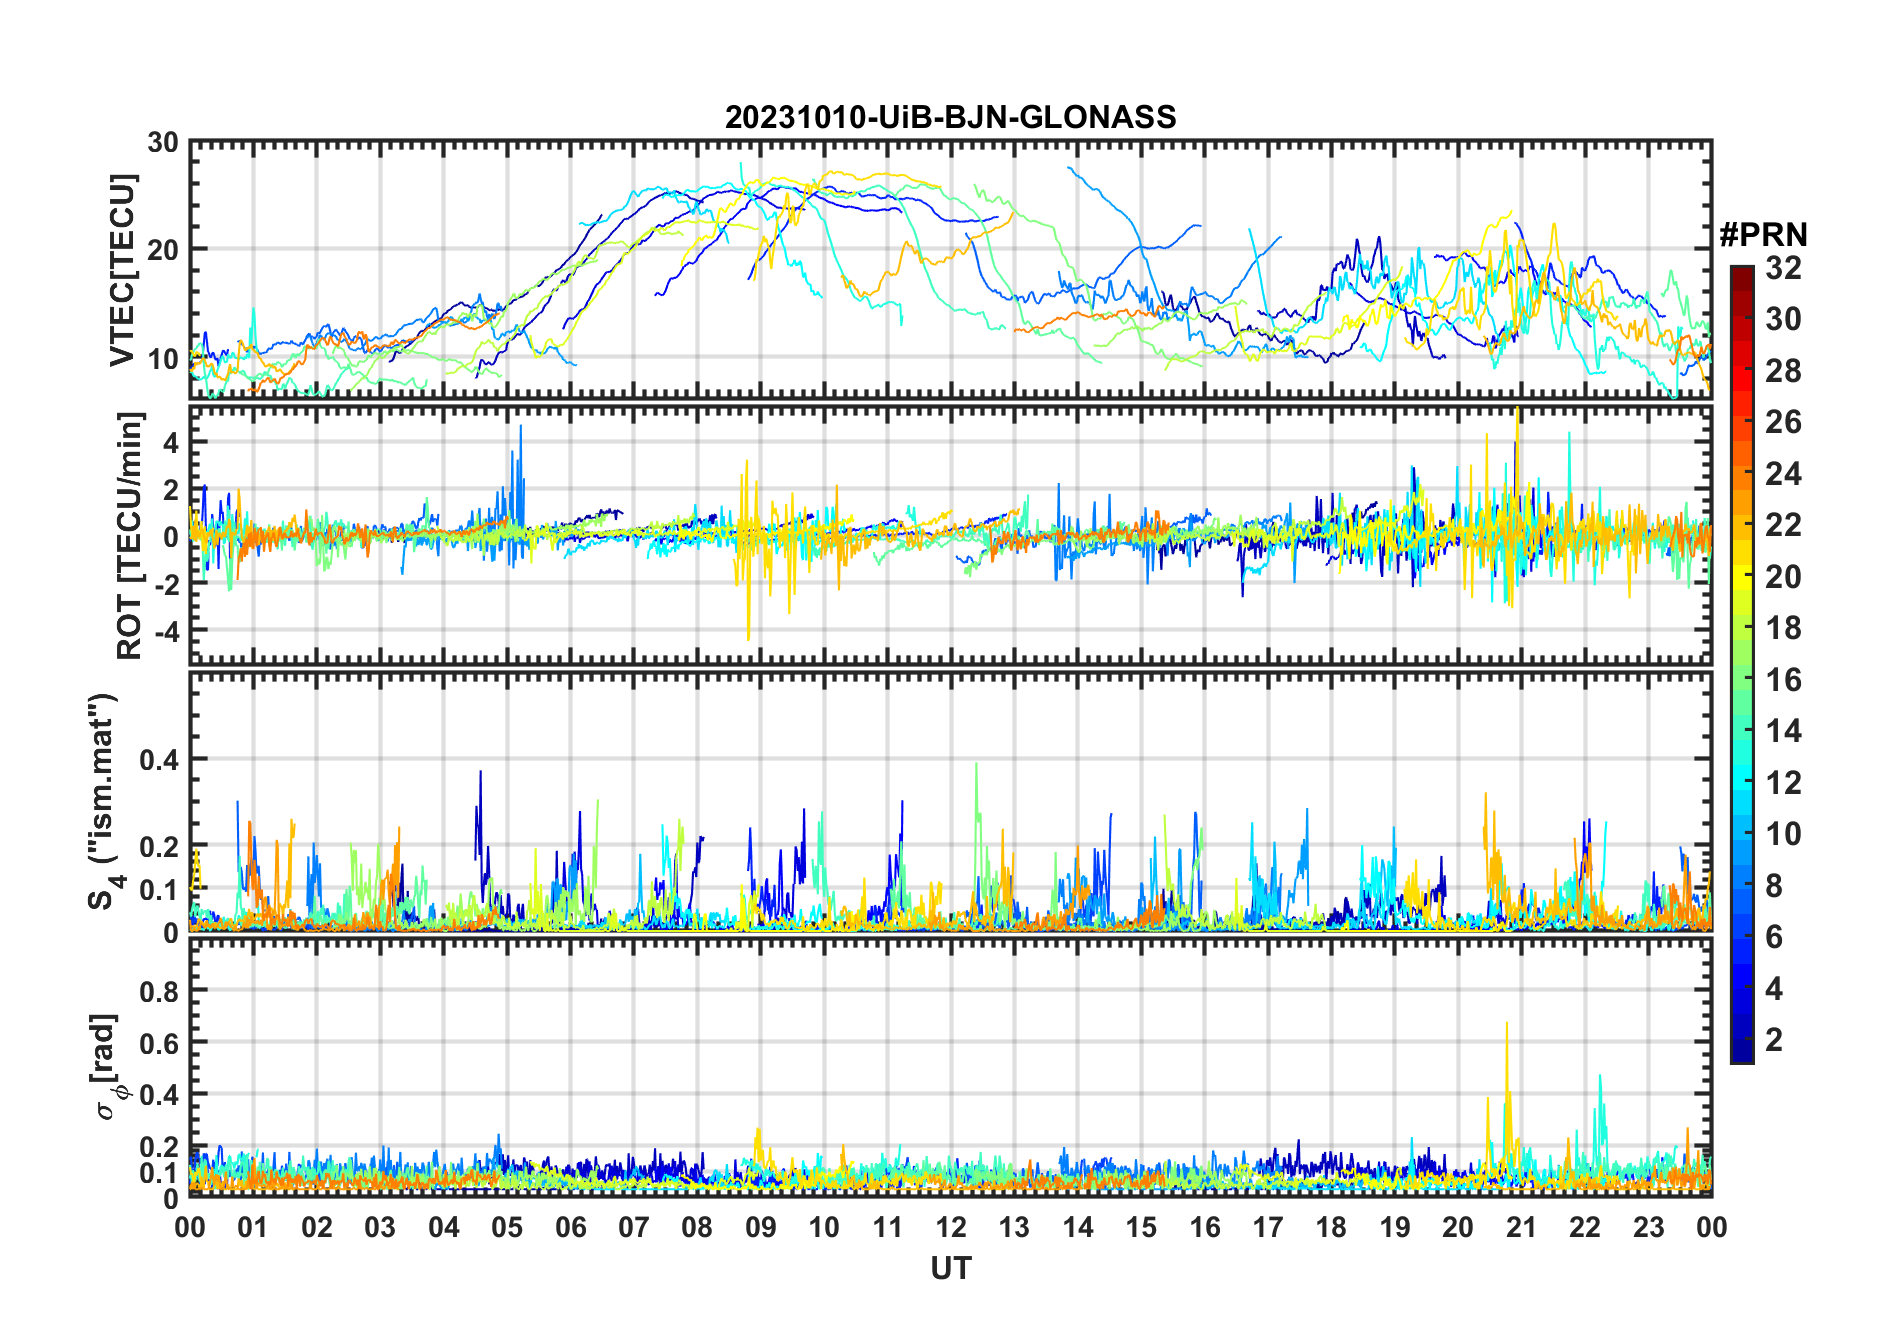1902x1330 pixels.
Task: Select the UT x-axis label
Action: 951,1269
